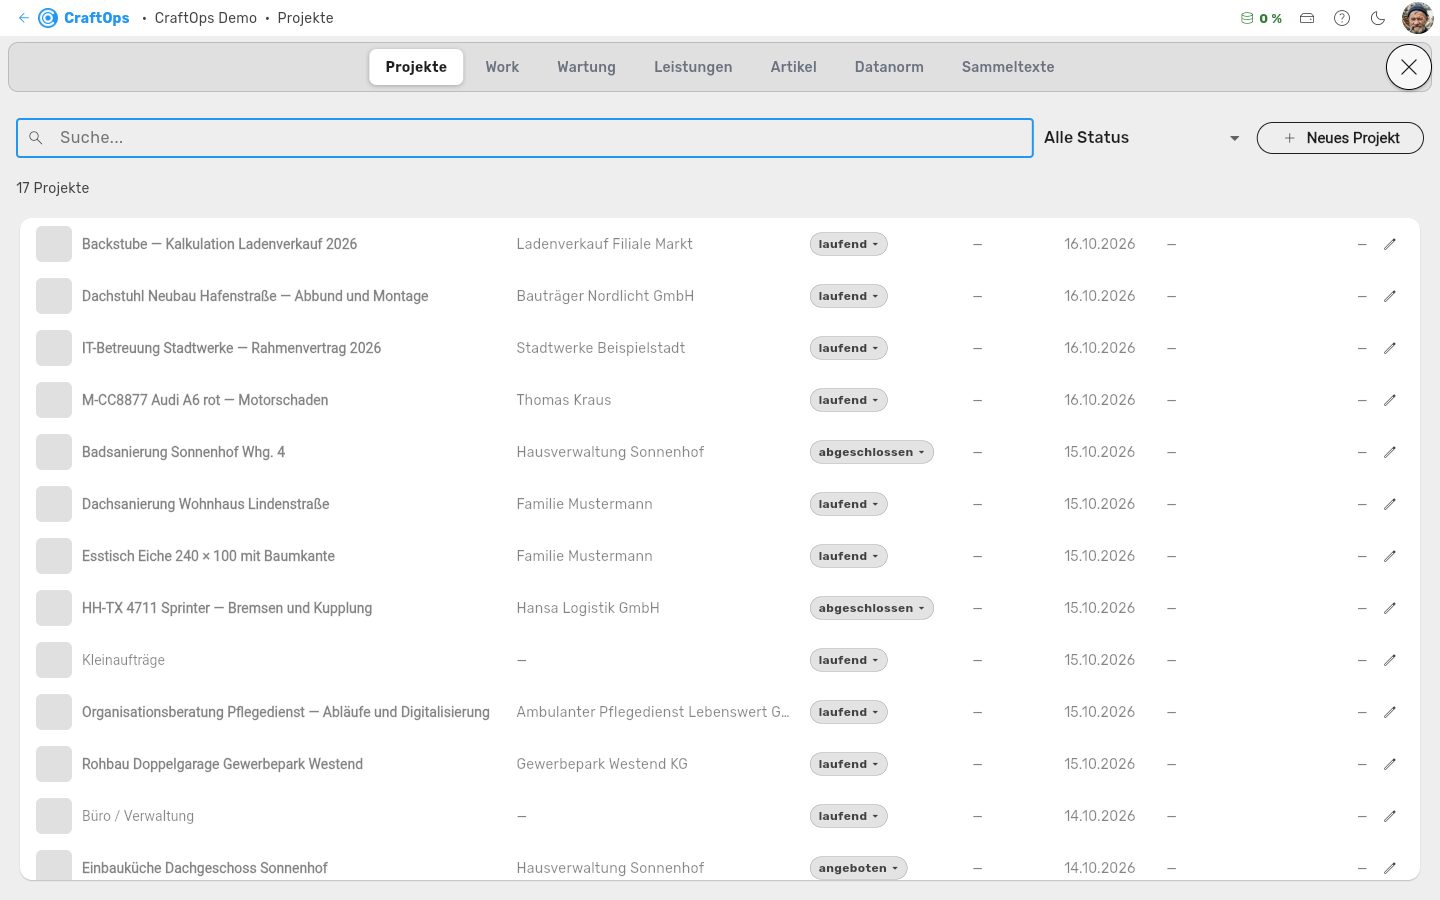
Task: Edit the Backstube Kalkulation project with pencil icon
Action: coord(1389,244)
